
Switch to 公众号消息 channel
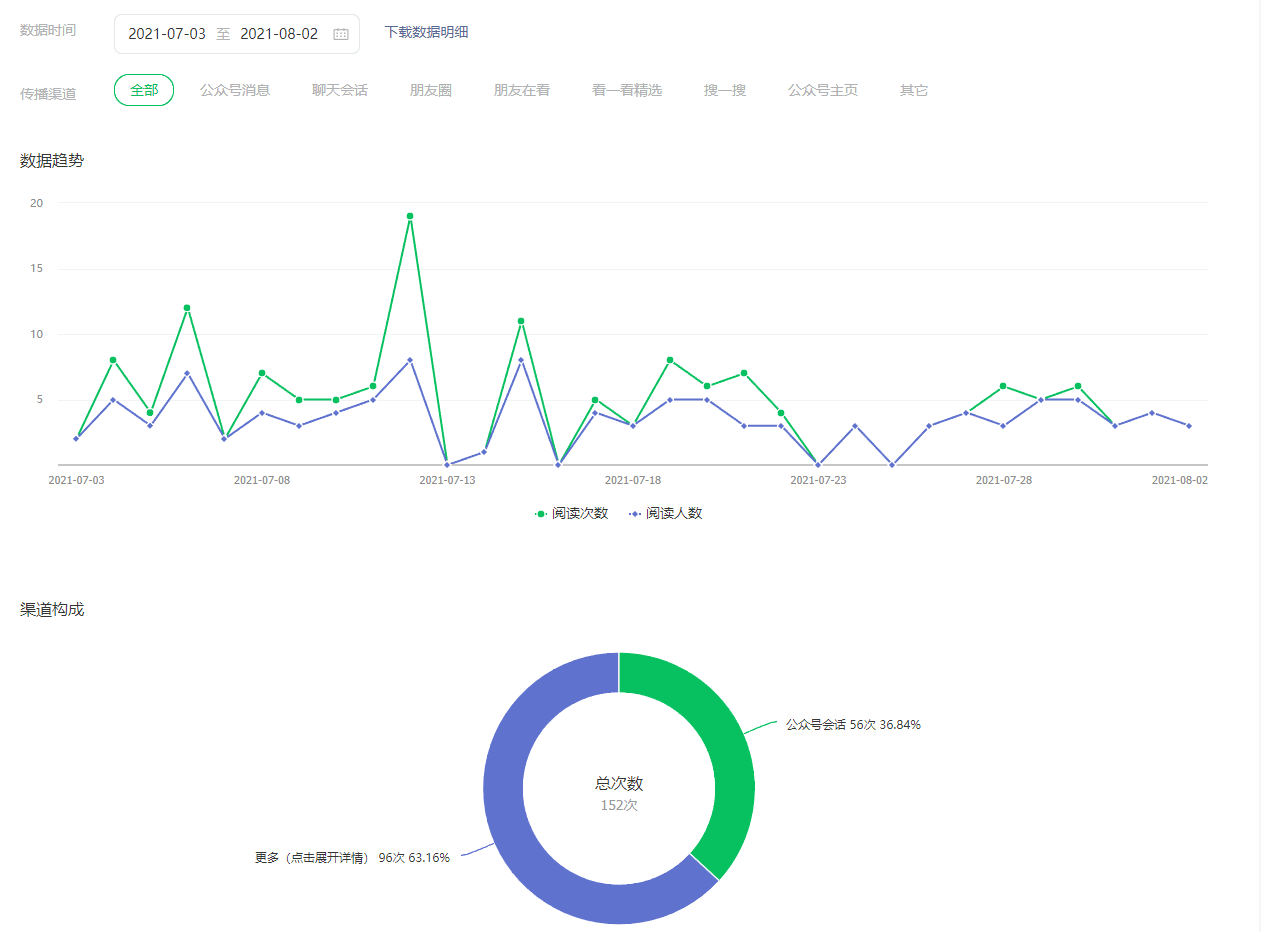(x=235, y=90)
